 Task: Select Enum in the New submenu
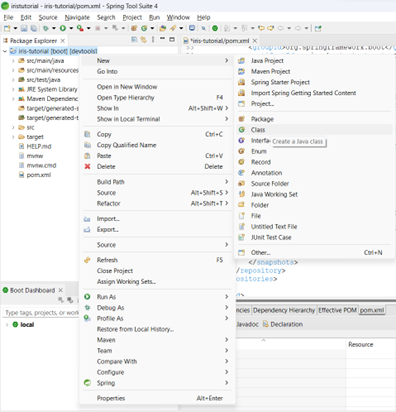pos(314,151)
